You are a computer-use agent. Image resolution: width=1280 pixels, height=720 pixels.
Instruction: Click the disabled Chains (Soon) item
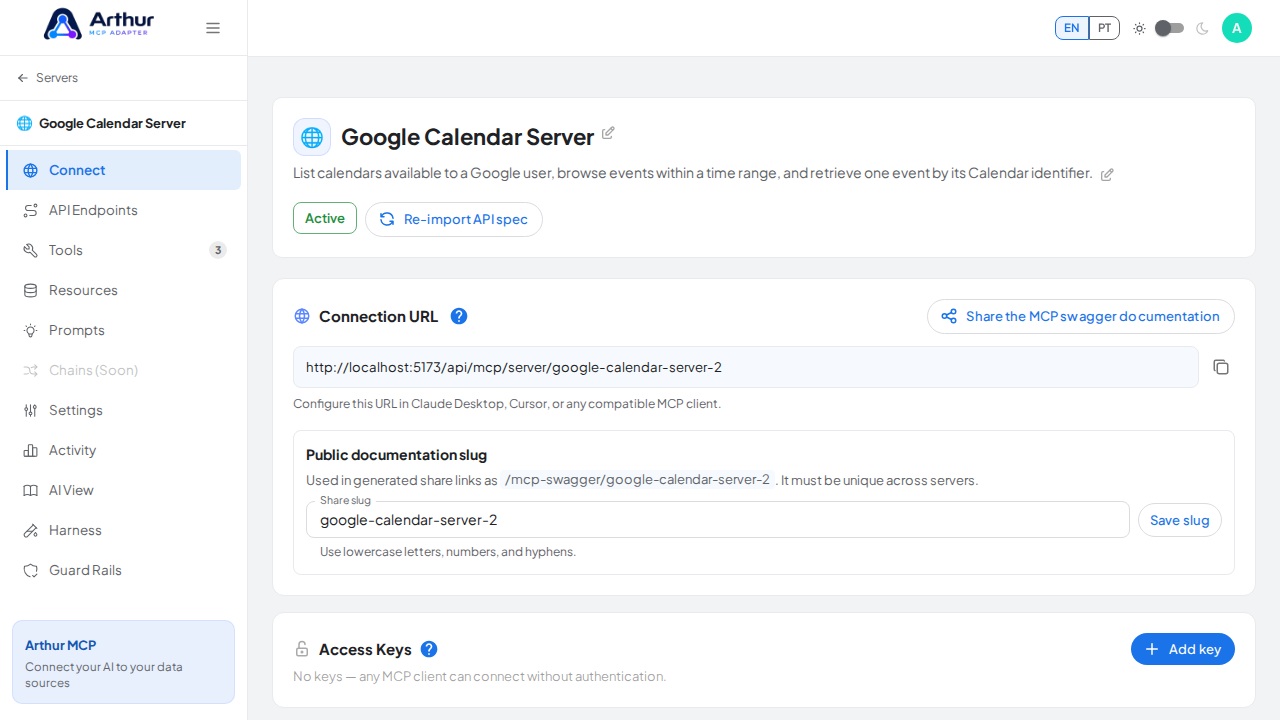click(123, 370)
